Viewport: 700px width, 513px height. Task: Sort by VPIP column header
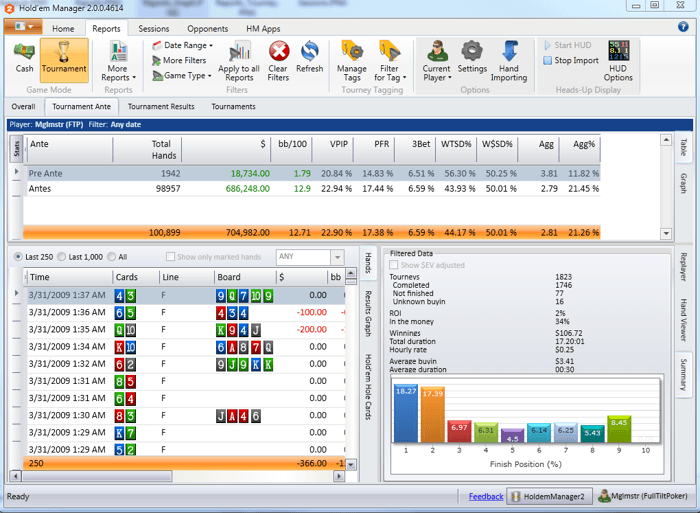click(333, 150)
